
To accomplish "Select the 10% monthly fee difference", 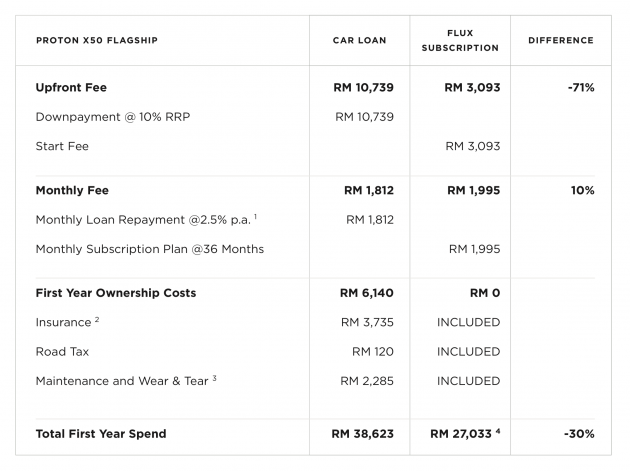I will pos(583,190).
